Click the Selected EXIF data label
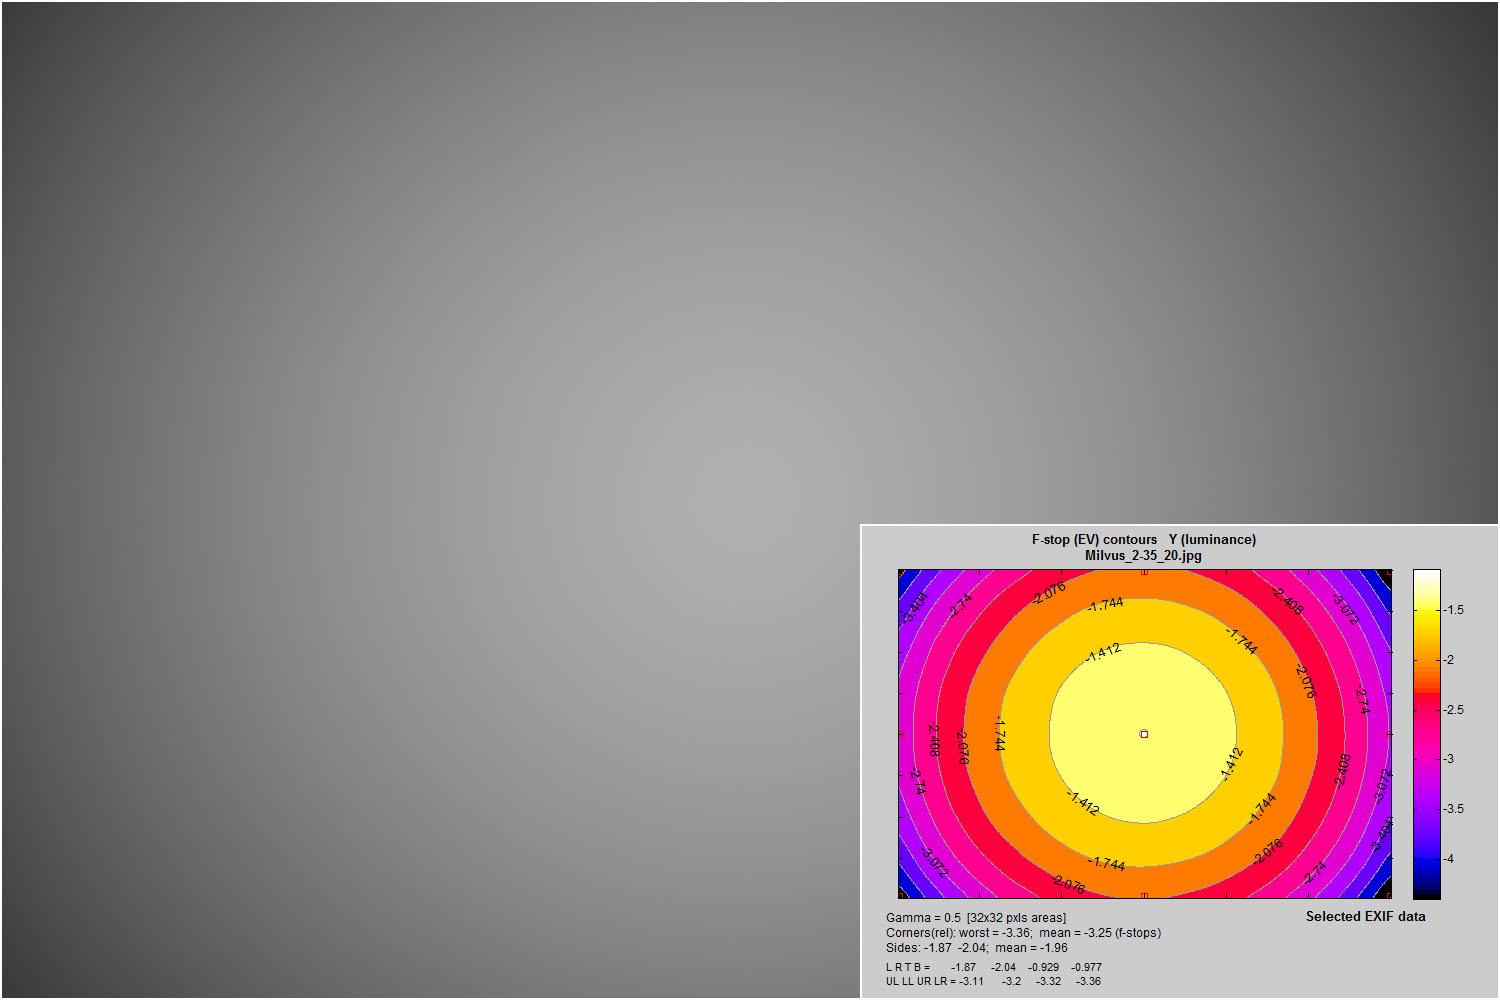Image resolution: width=1500 pixels, height=1000 pixels. (x=1365, y=916)
